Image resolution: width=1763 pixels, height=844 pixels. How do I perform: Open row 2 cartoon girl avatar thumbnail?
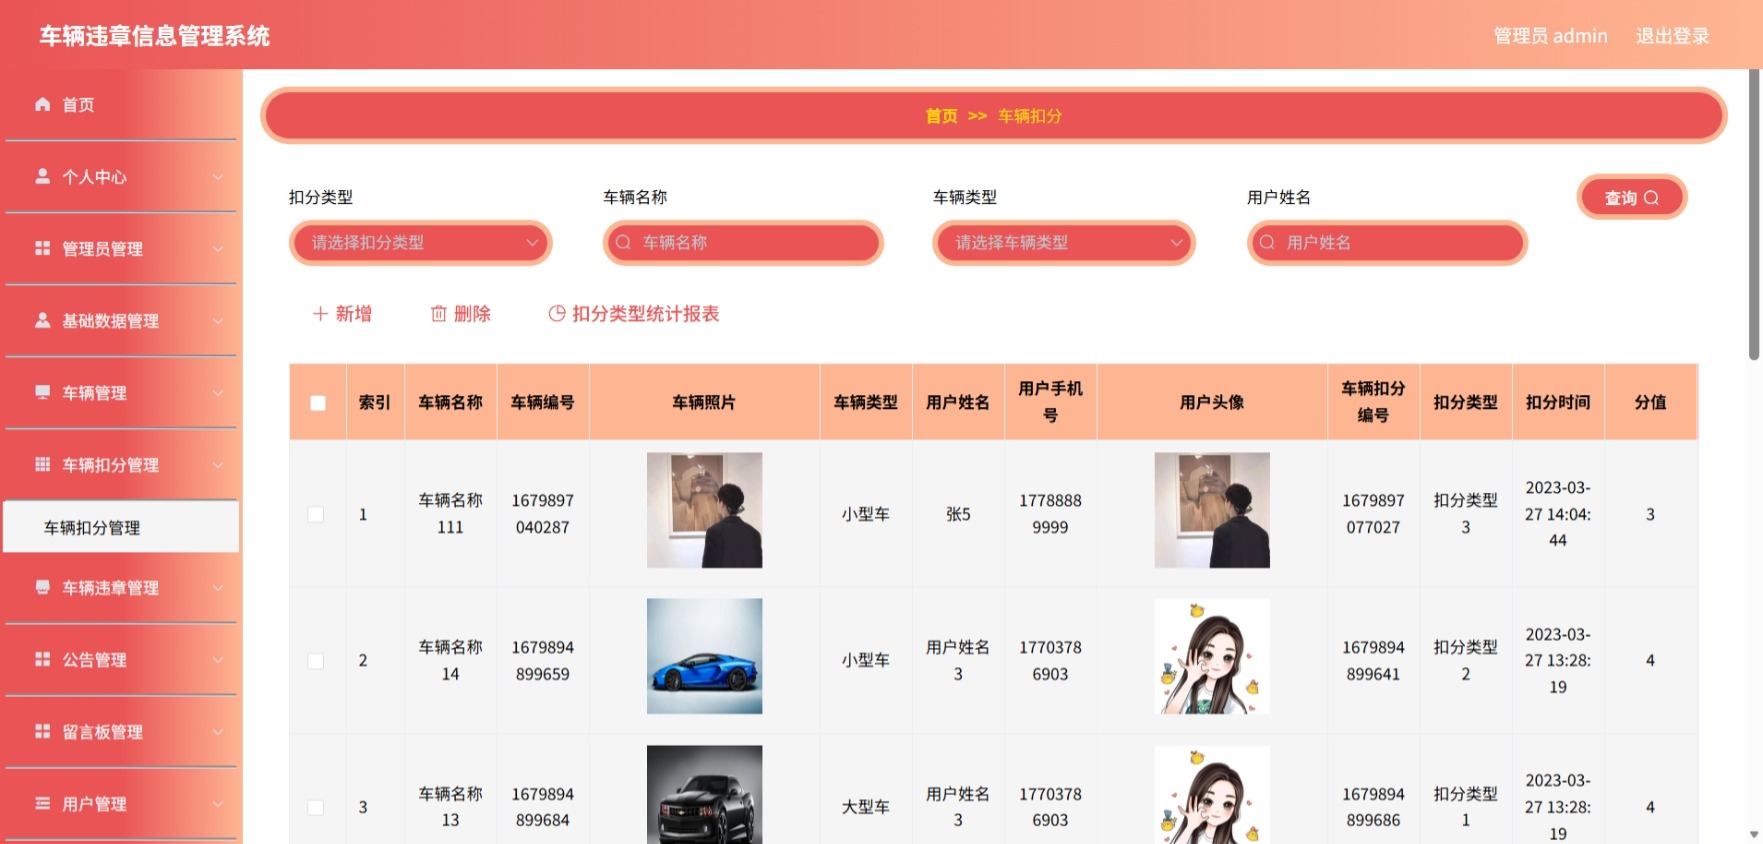pyautogui.click(x=1212, y=656)
